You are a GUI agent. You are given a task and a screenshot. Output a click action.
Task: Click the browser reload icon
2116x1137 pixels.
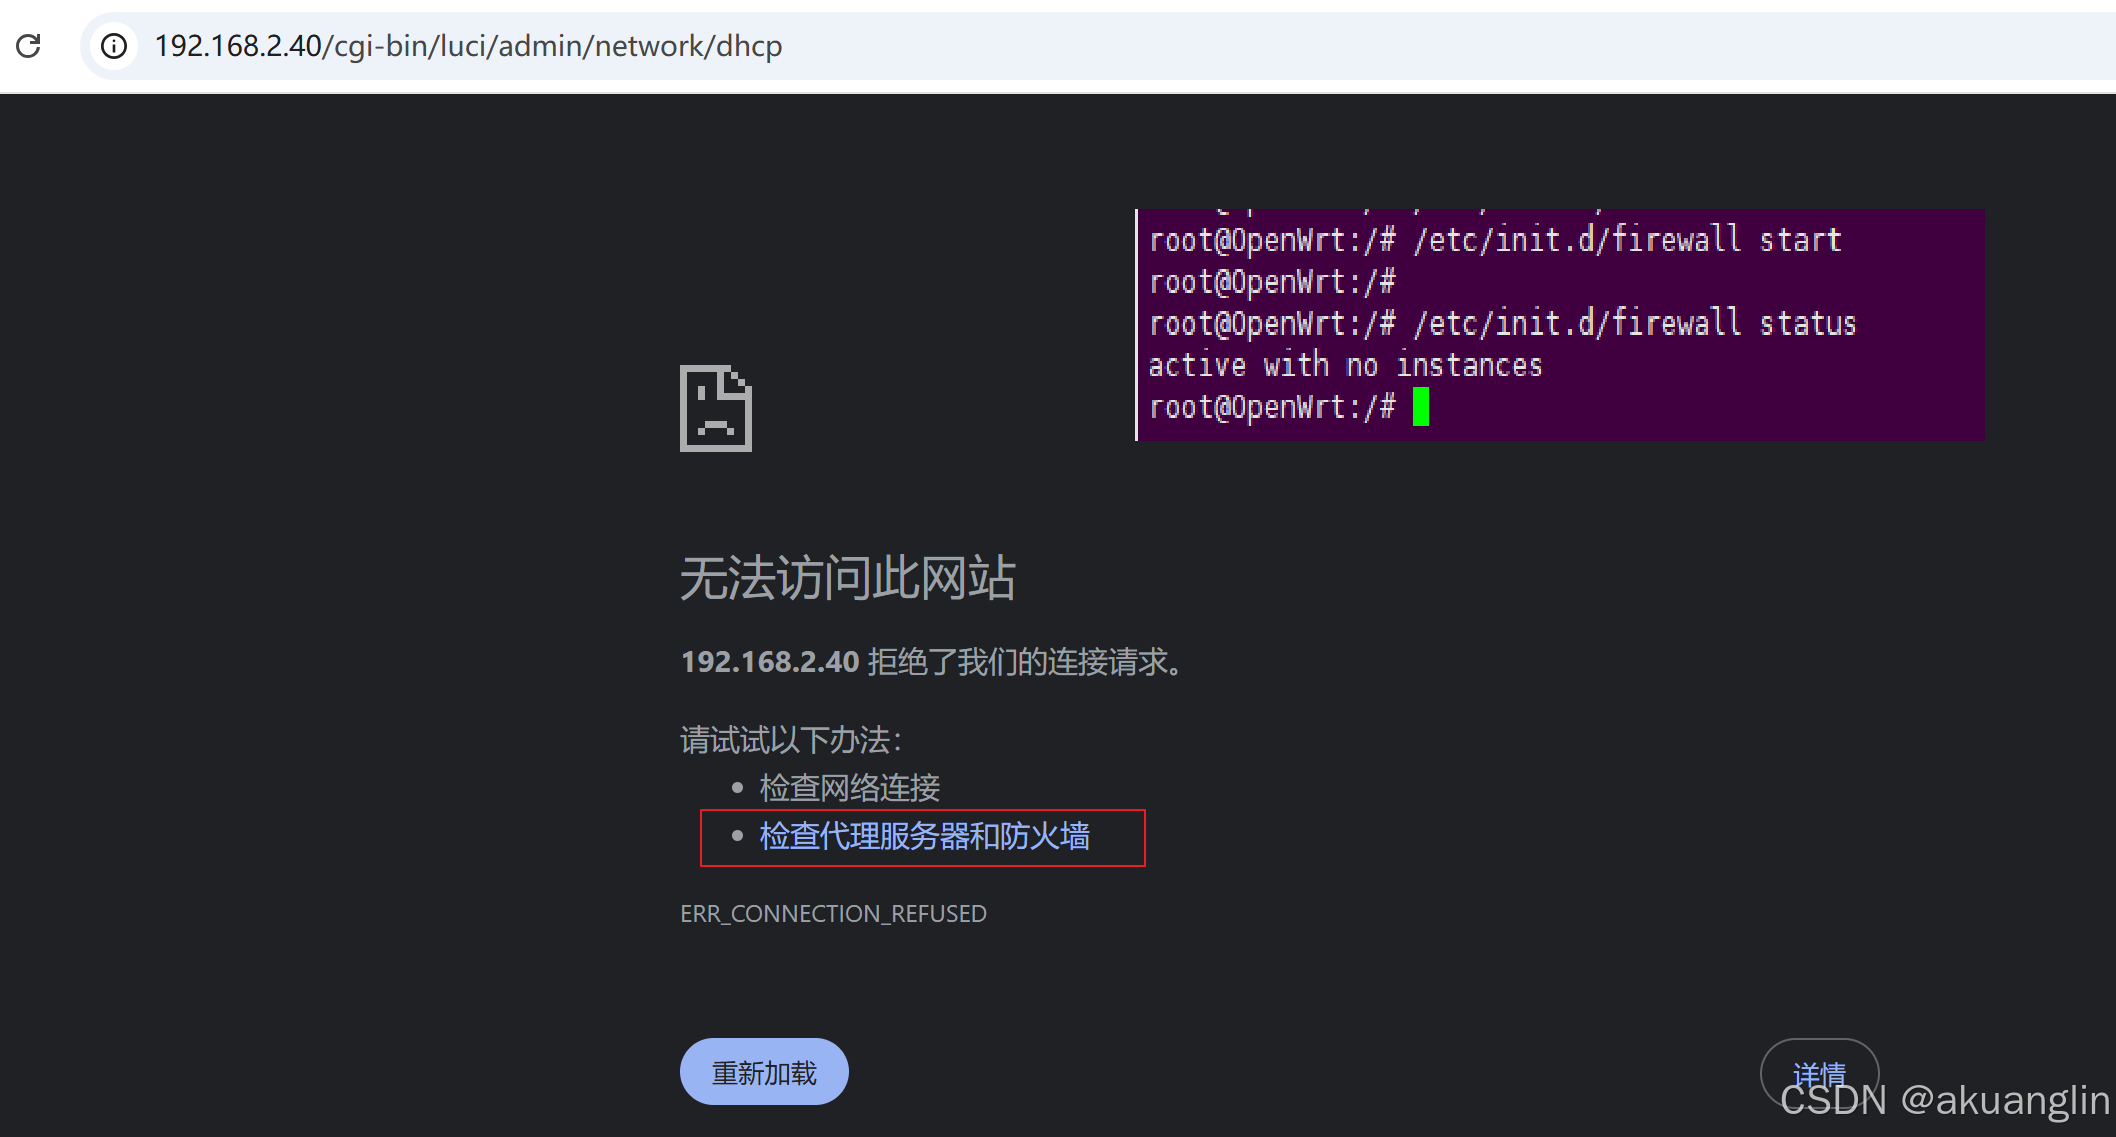[28, 46]
